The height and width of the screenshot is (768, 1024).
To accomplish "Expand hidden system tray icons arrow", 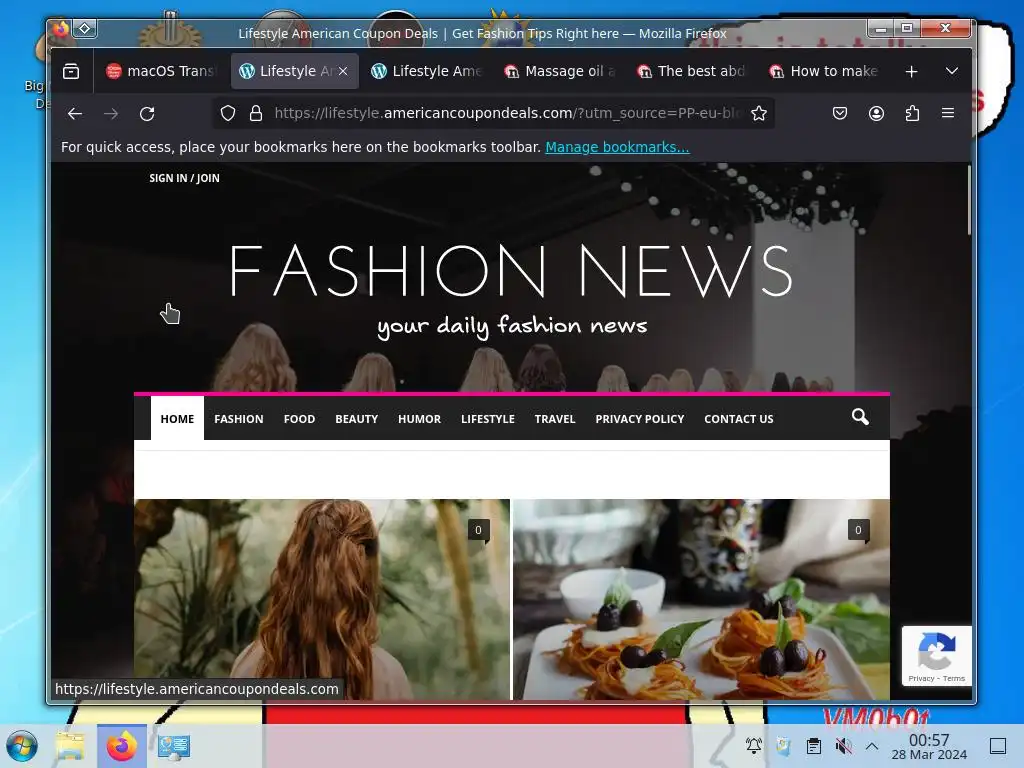I will [872, 746].
